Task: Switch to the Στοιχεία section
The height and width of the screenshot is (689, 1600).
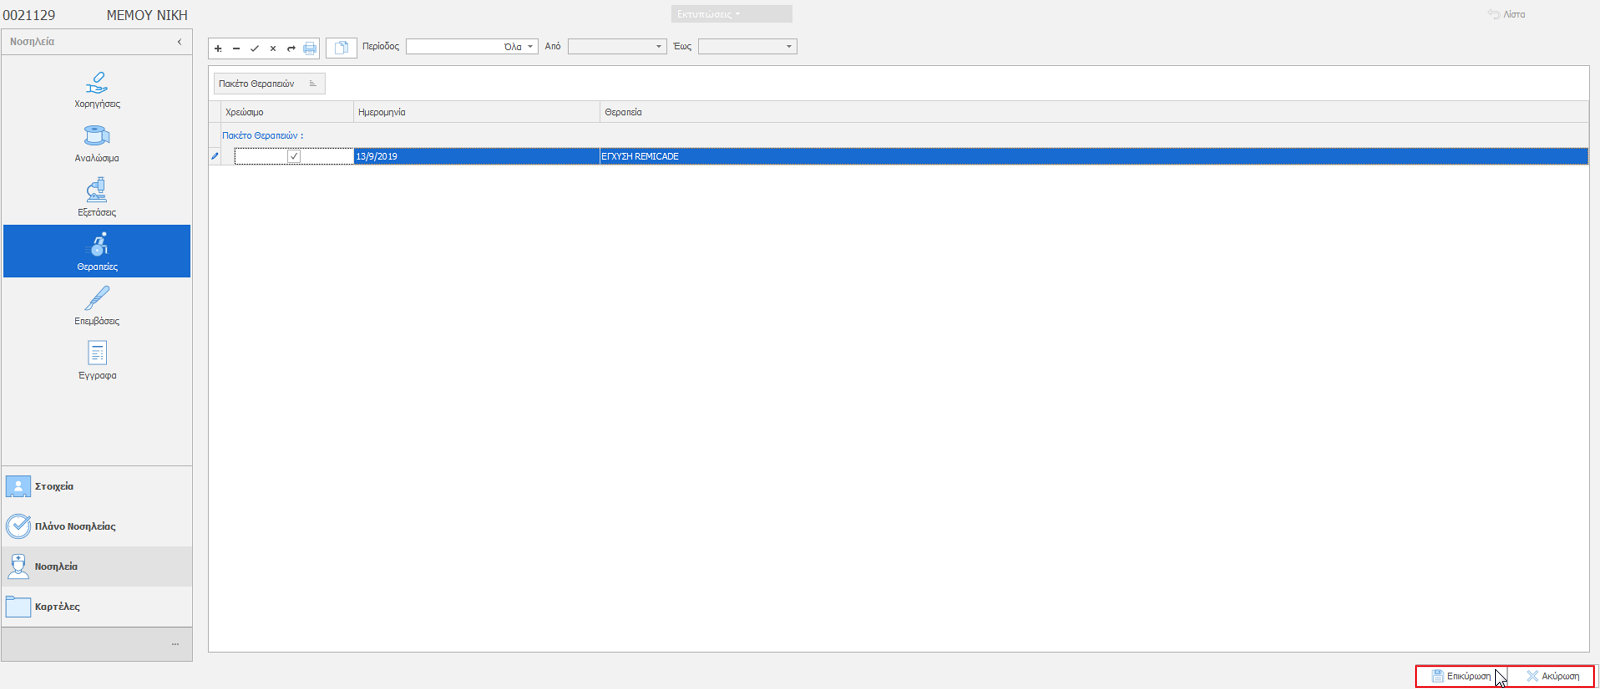Action: pyautogui.click(x=54, y=487)
